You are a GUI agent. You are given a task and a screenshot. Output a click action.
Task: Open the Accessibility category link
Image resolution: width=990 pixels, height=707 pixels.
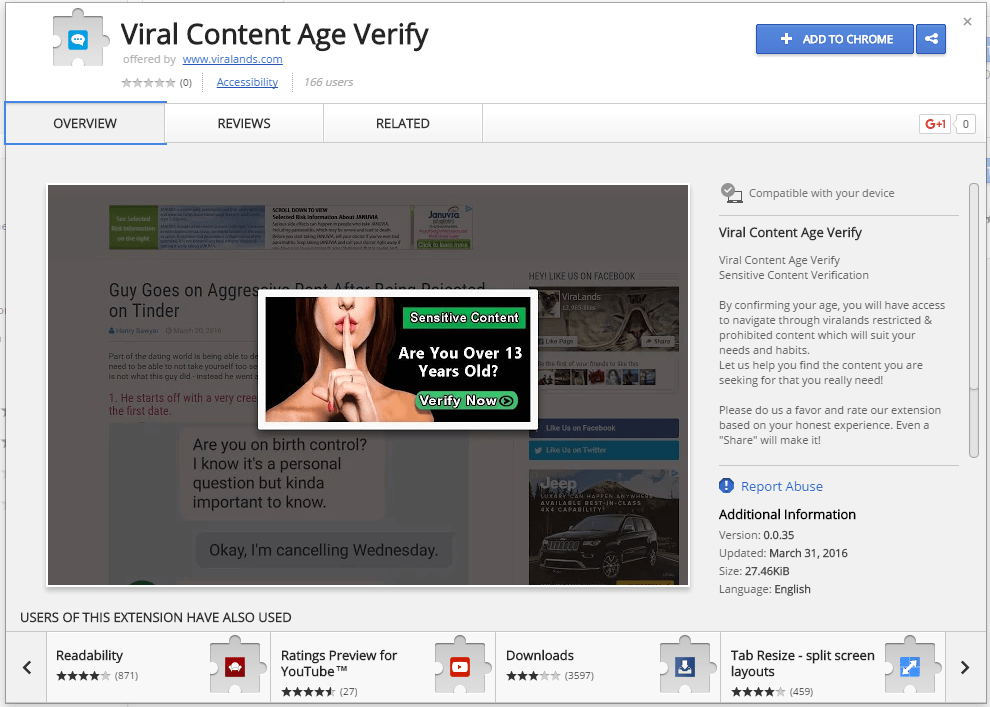coord(247,82)
